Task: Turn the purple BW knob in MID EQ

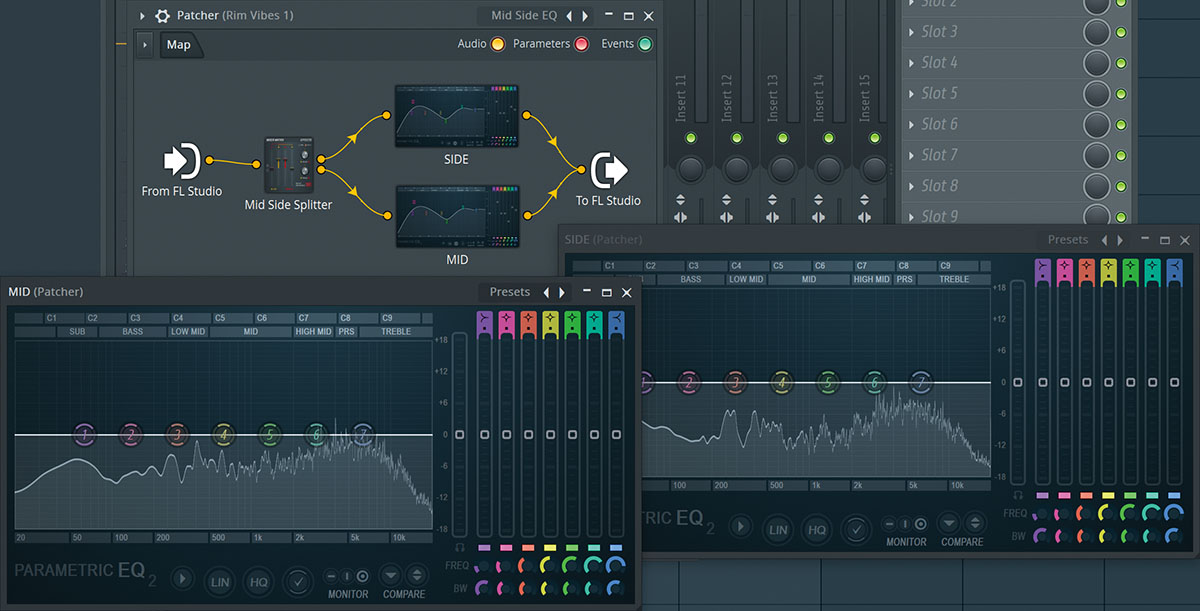Action: [x=485, y=588]
